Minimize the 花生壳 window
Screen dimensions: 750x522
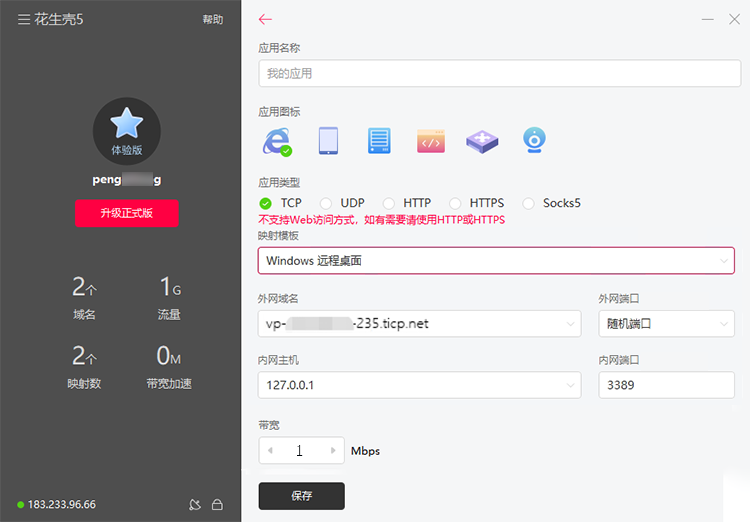[707, 19]
